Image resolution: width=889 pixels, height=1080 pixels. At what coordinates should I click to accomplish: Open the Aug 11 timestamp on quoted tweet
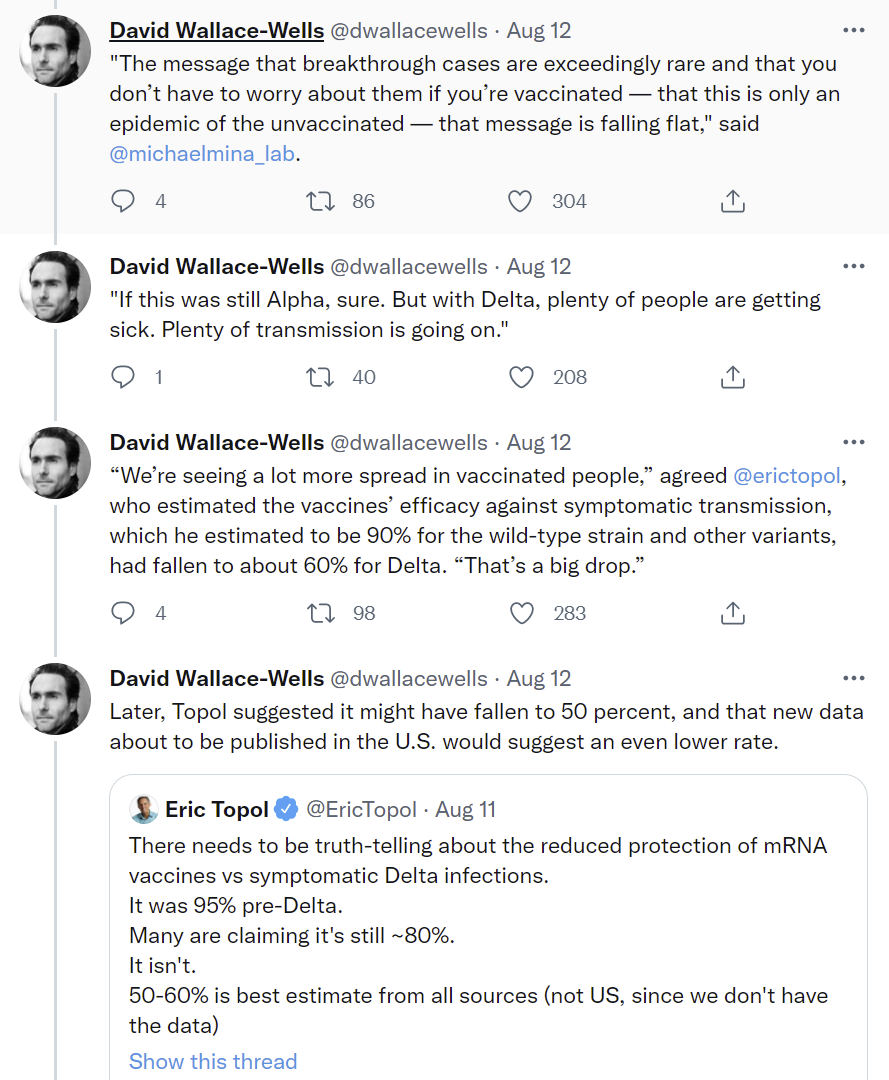(x=465, y=808)
